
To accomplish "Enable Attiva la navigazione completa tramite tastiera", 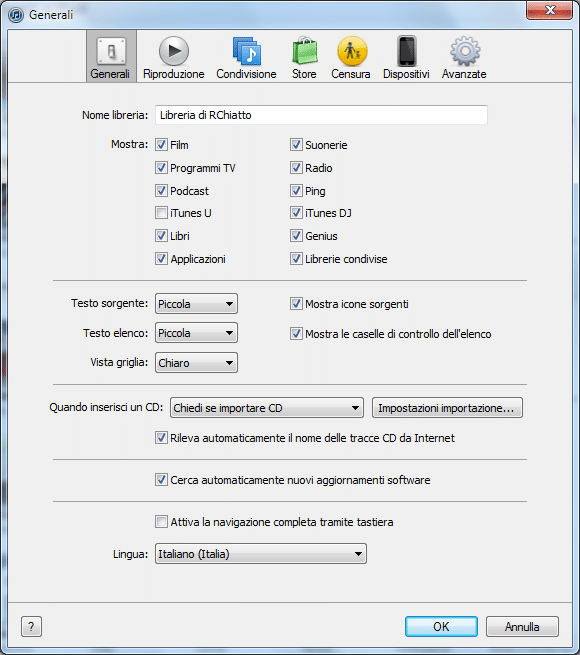I will (x=161, y=522).
